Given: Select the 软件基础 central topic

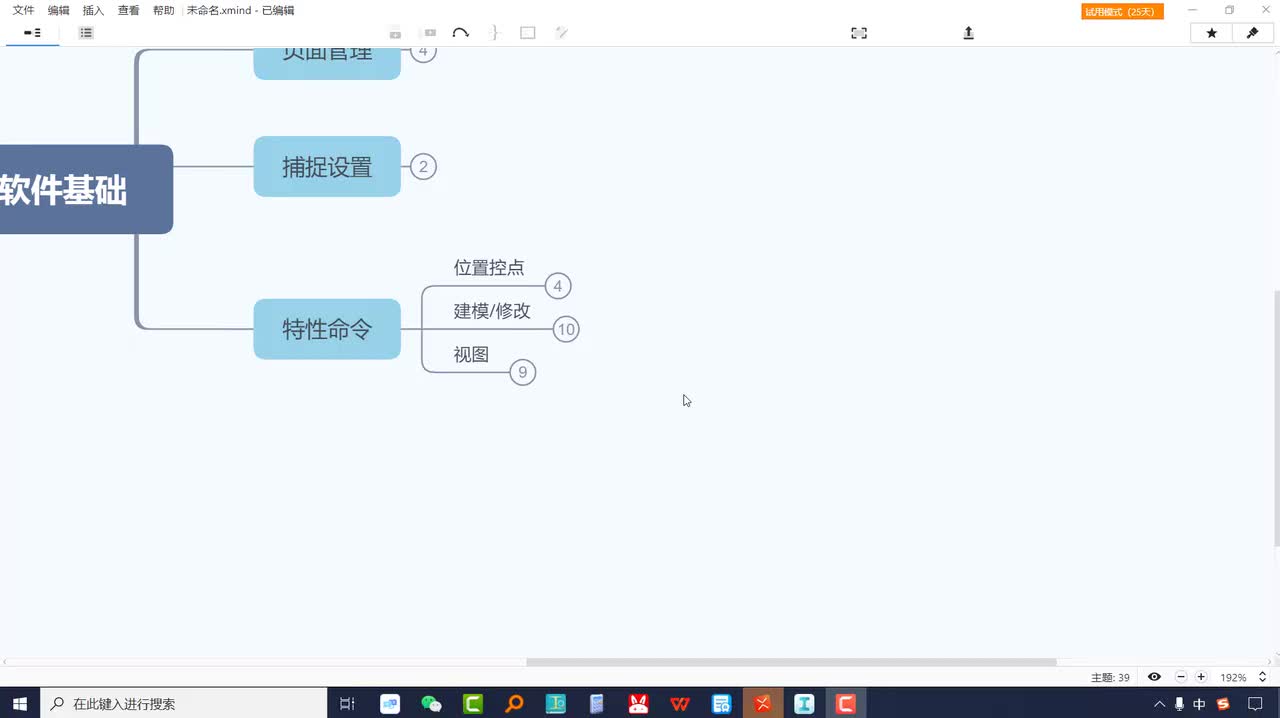Looking at the screenshot, I should tap(85, 189).
